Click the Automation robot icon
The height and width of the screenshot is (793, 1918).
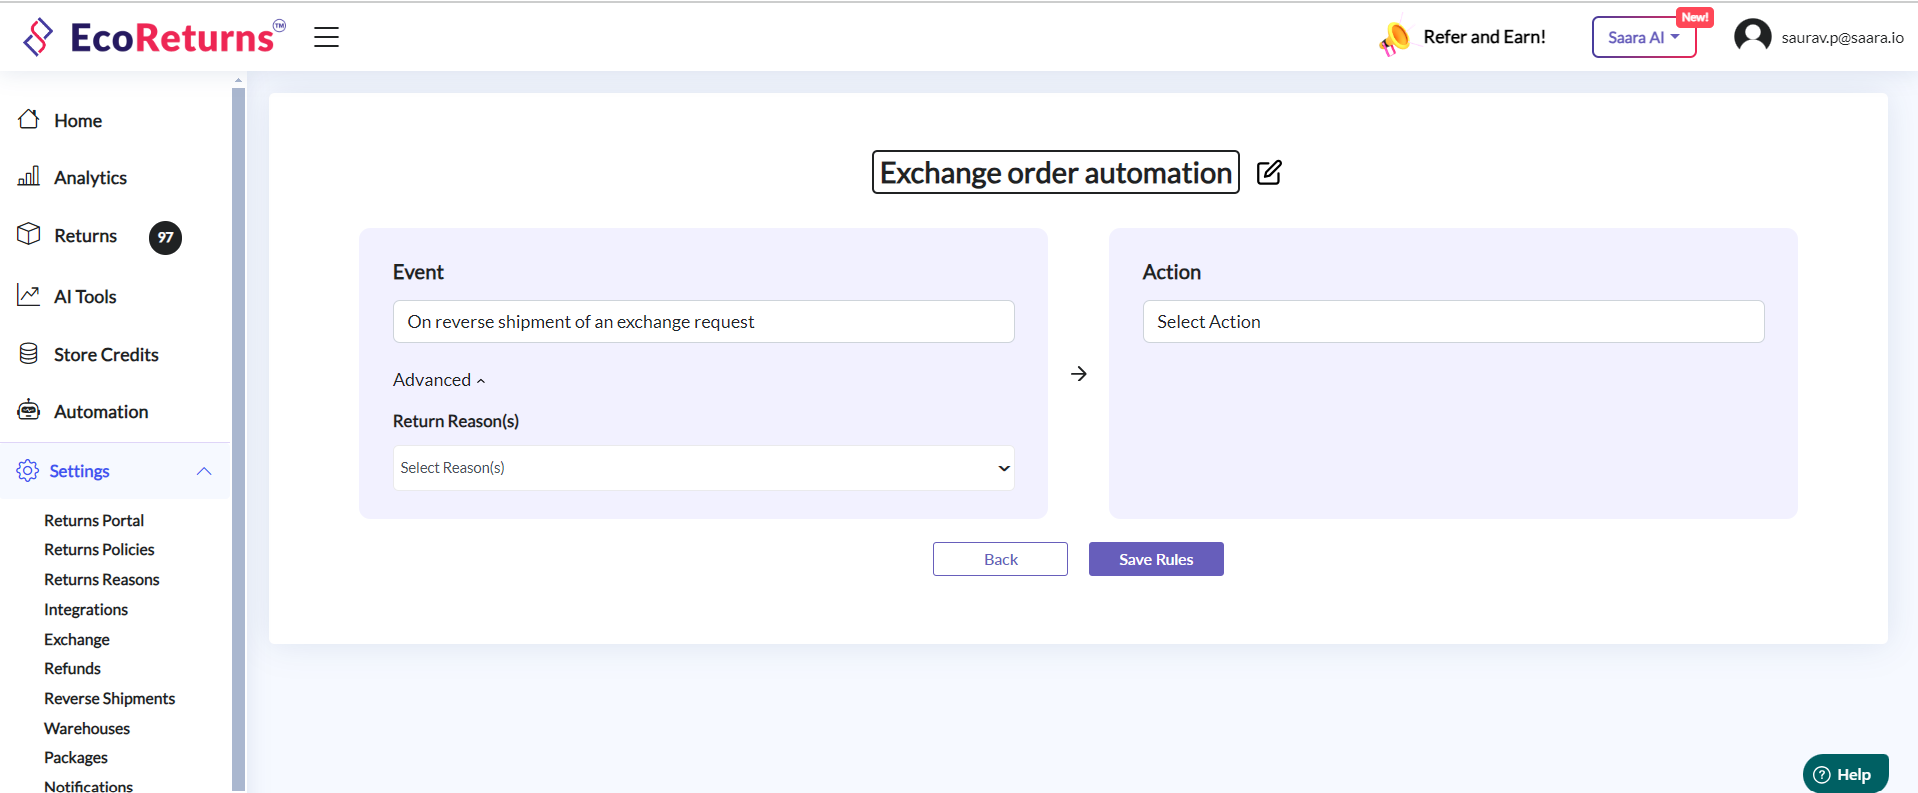(x=29, y=411)
